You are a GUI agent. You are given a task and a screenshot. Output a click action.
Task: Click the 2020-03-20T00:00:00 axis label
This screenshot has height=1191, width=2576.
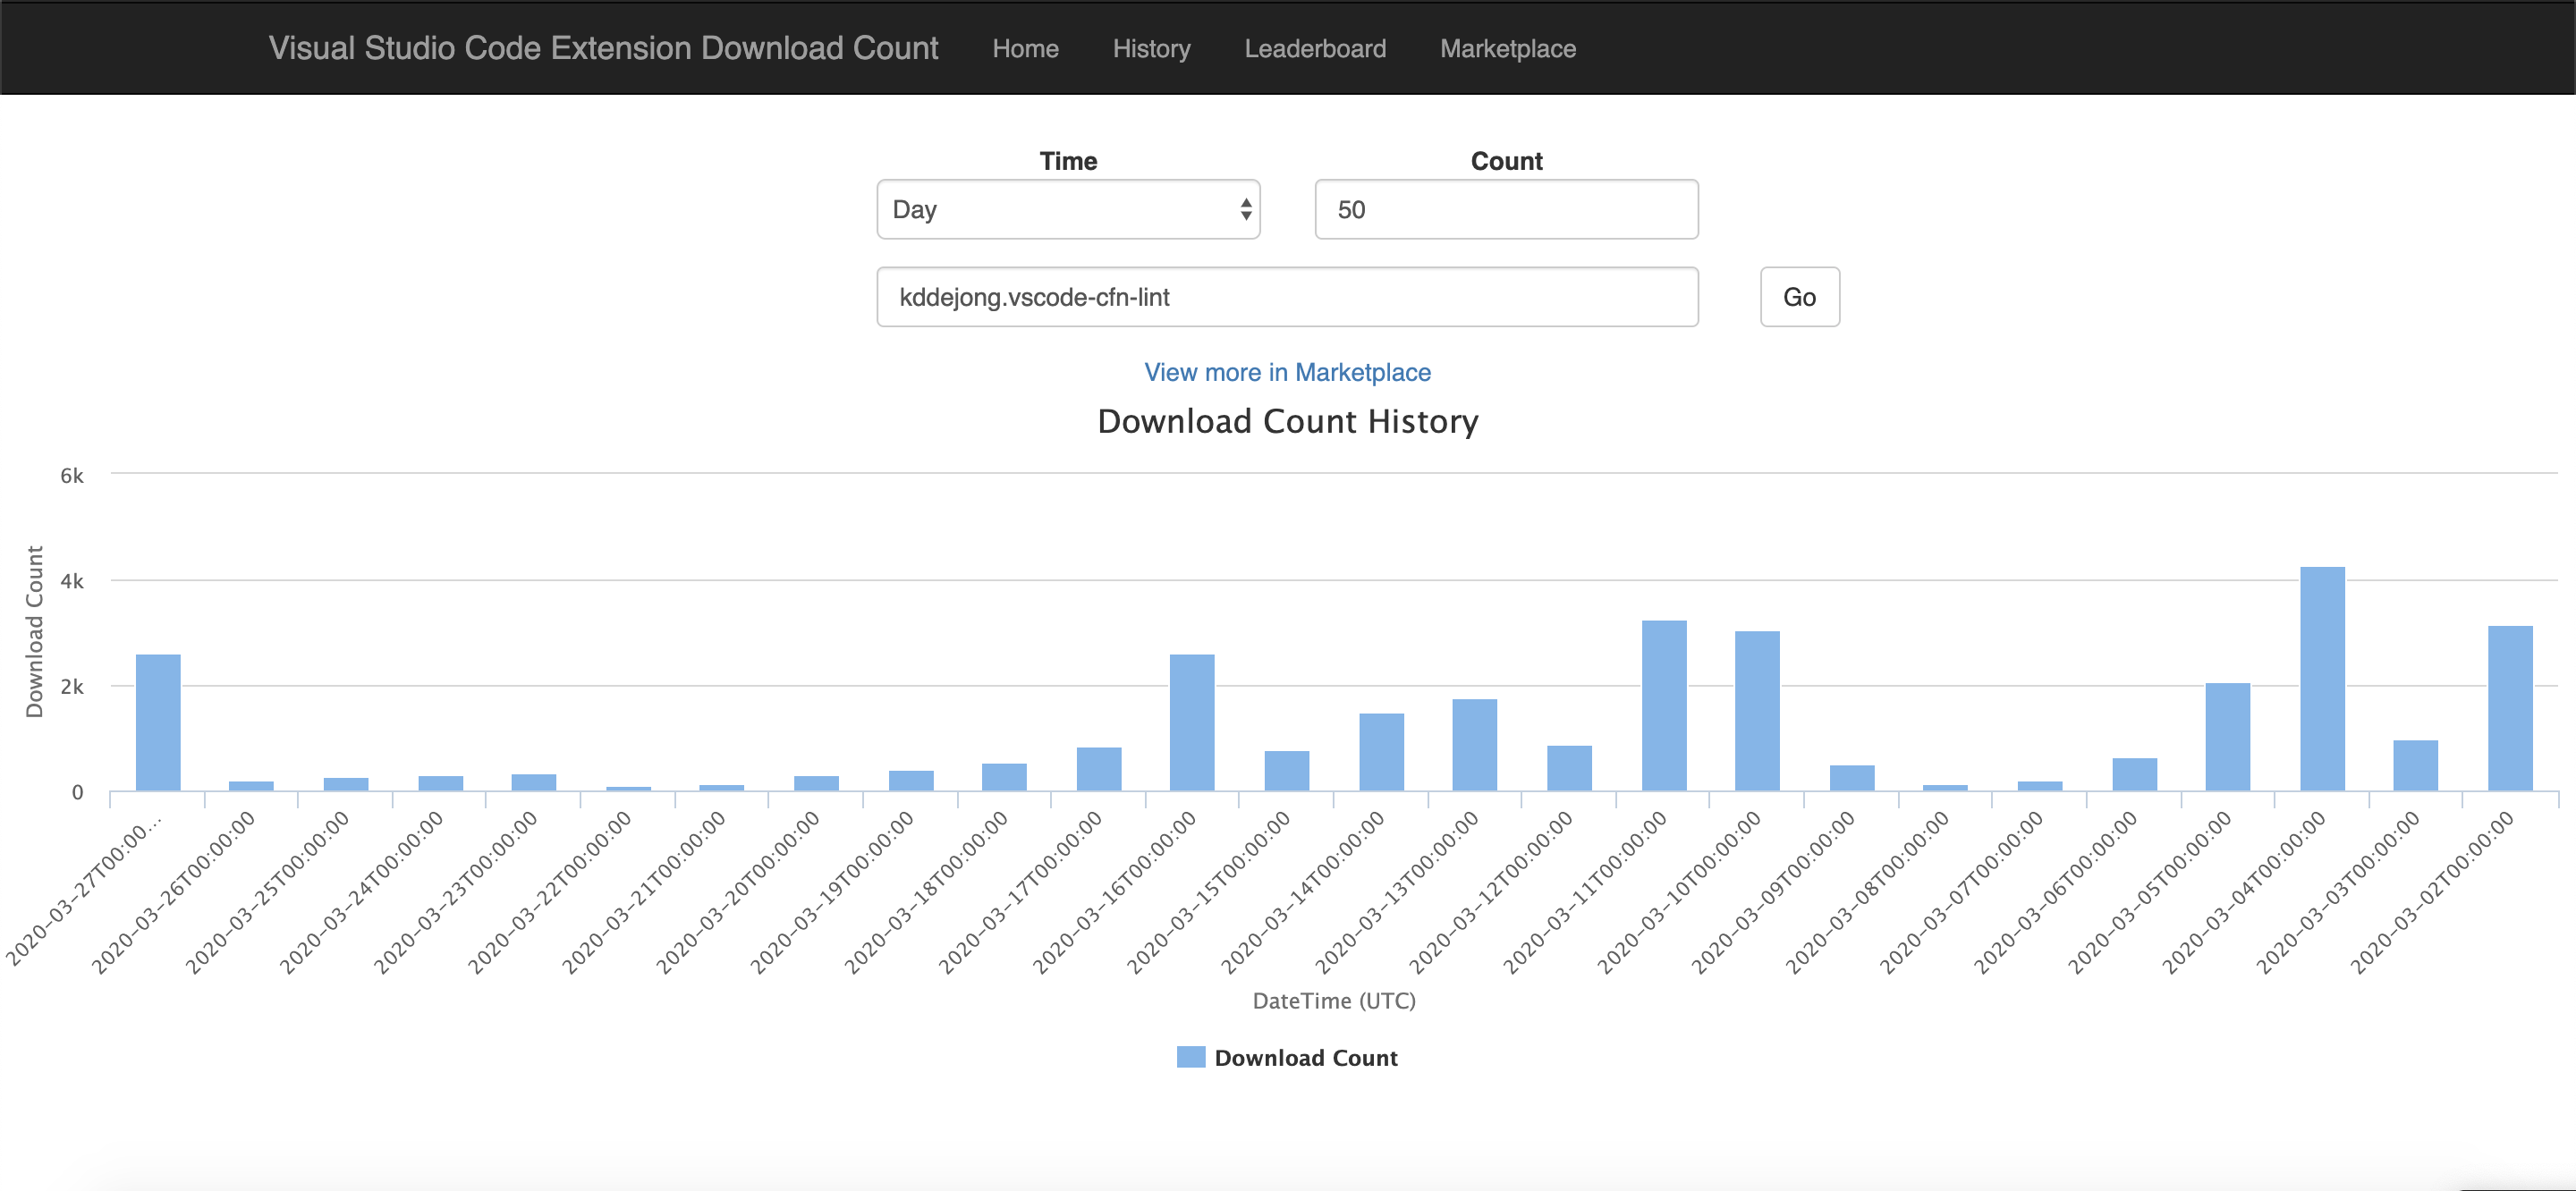click(x=737, y=892)
